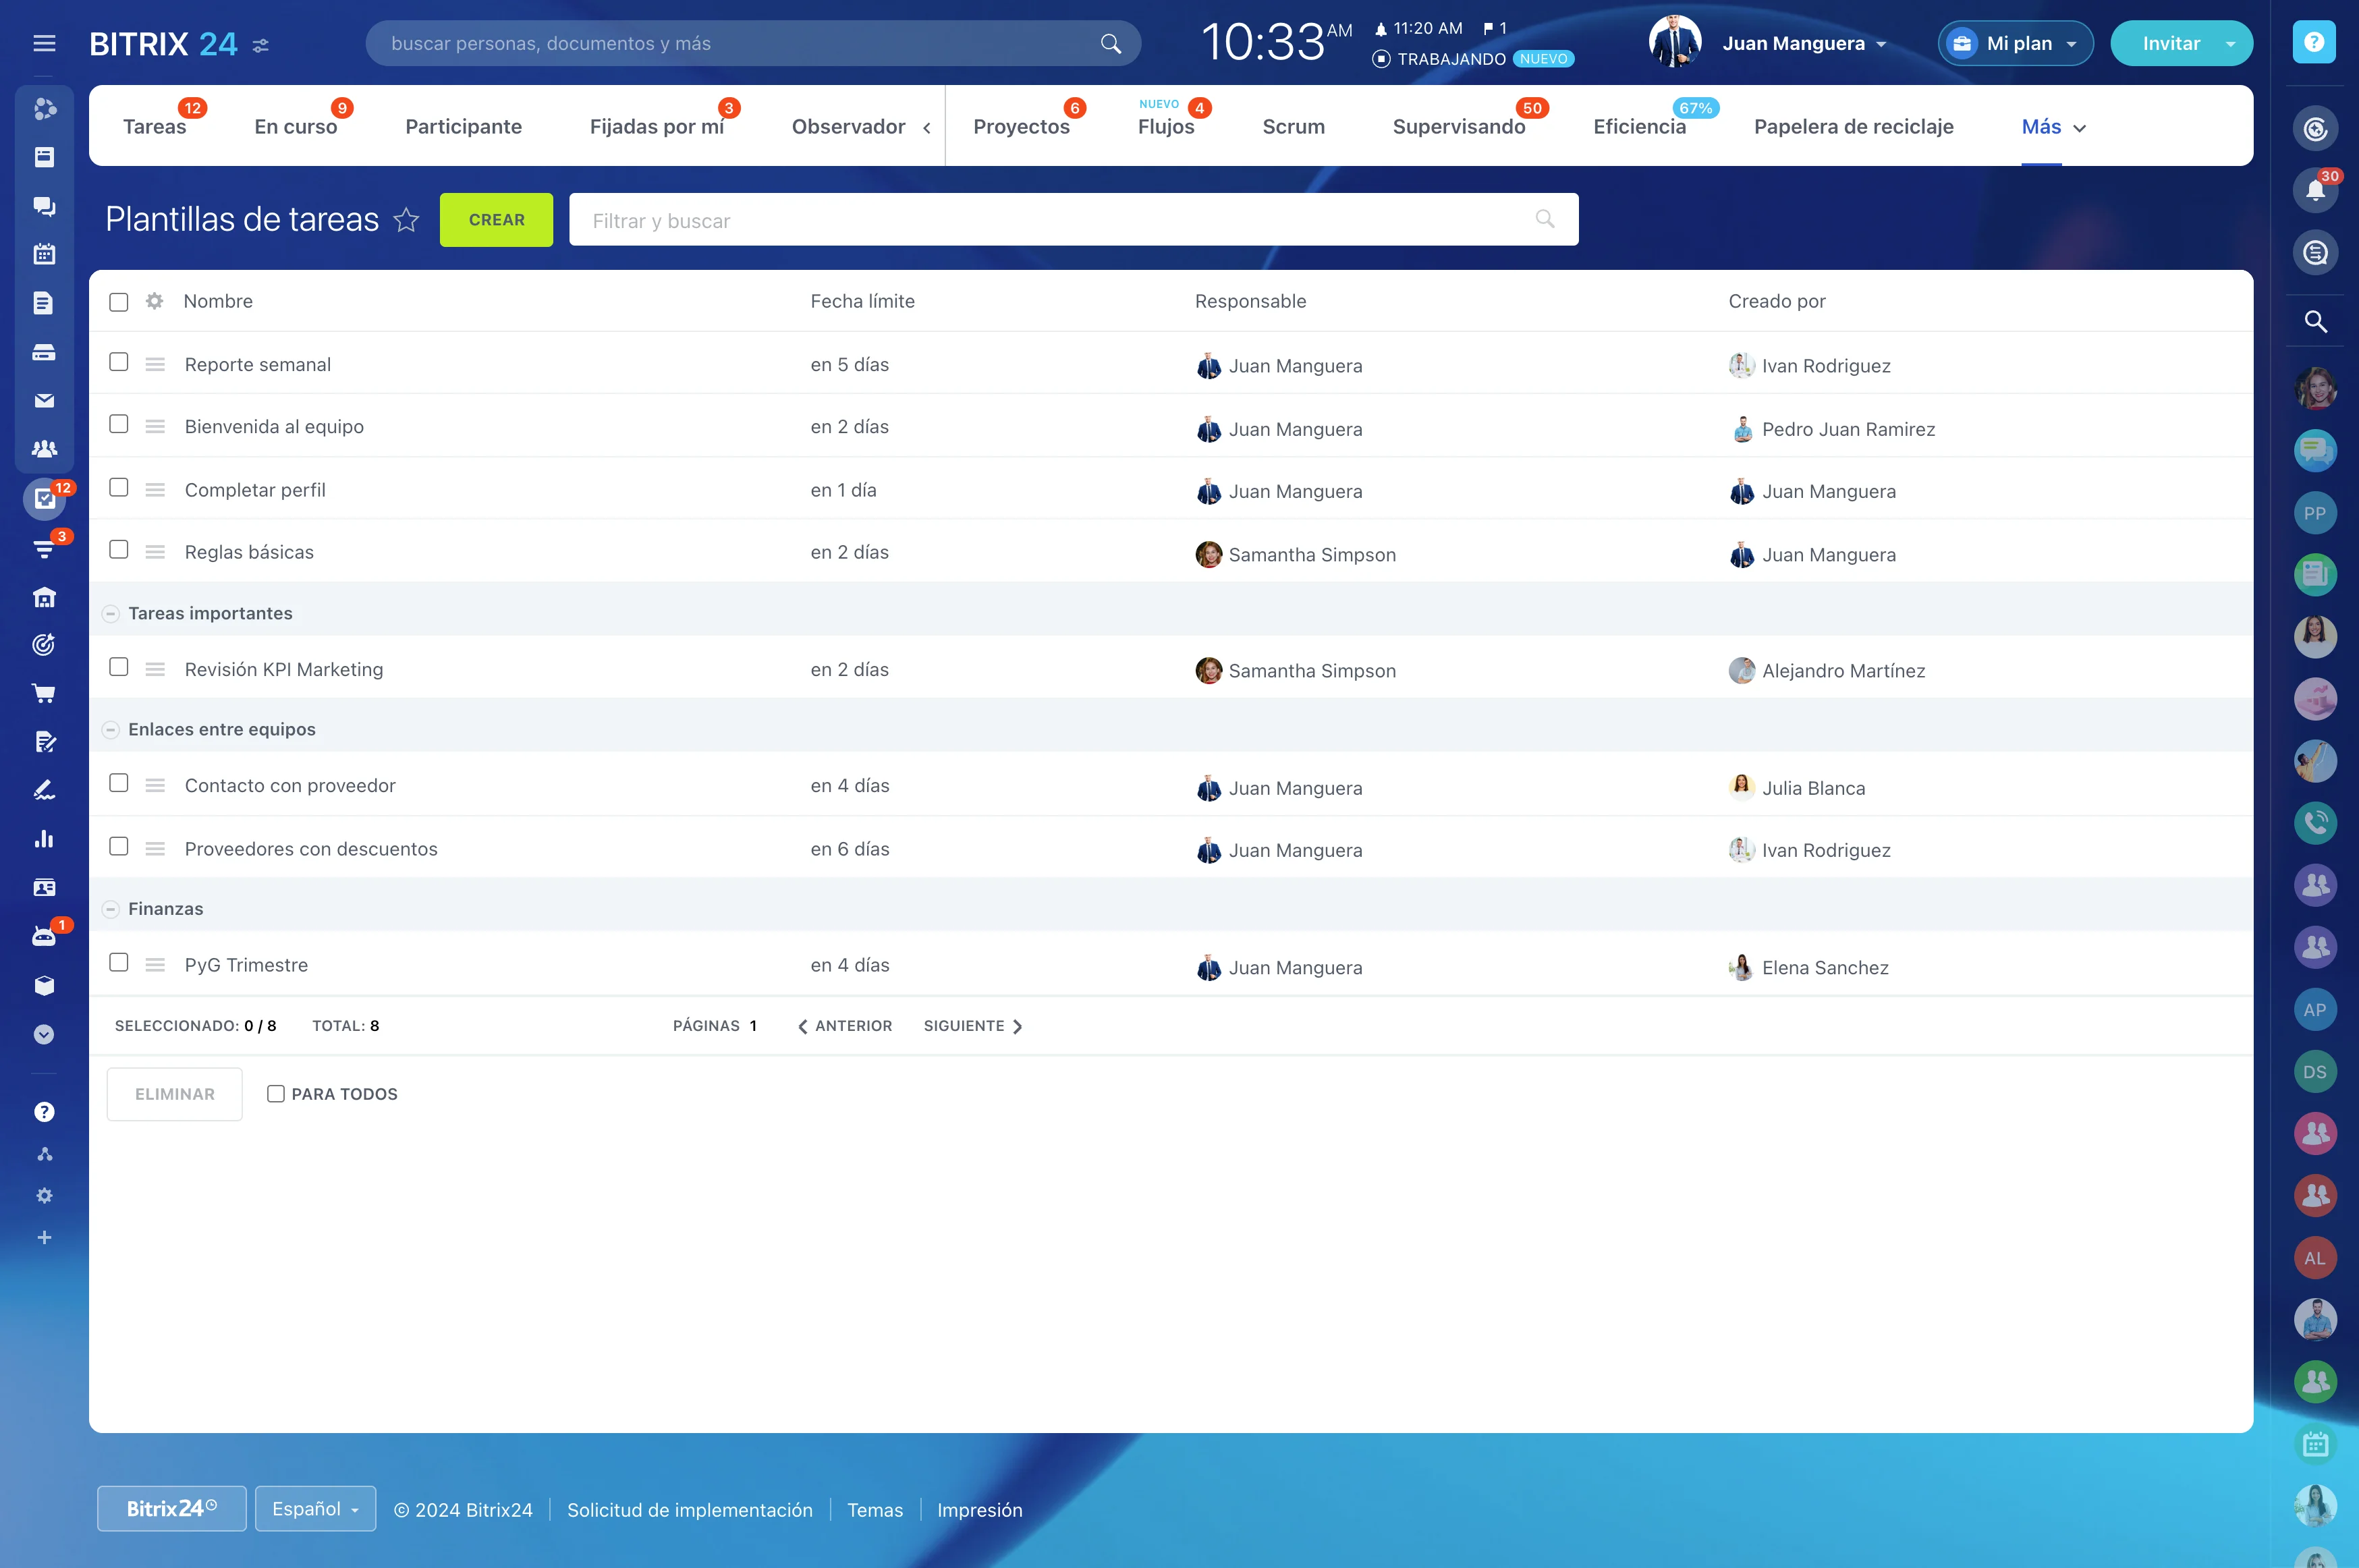Open the table settings gear icon
2359x1568 pixels.
[x=154, y=301]
